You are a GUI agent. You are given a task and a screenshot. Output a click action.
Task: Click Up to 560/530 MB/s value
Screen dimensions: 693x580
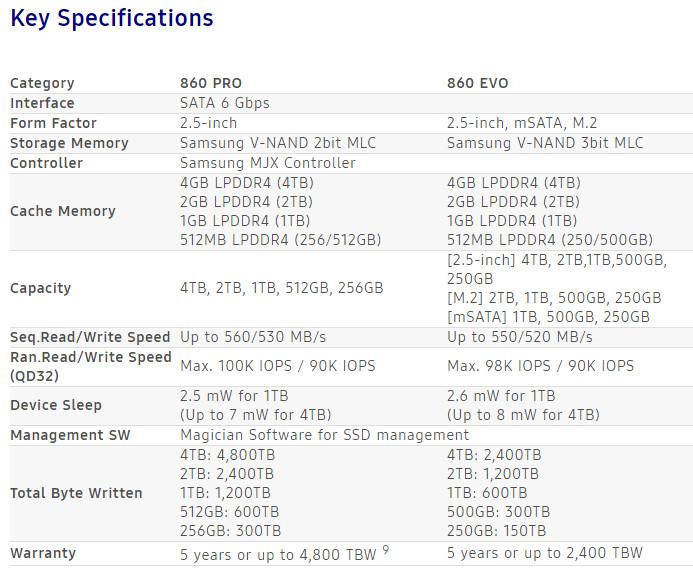[x=253, y=337]
